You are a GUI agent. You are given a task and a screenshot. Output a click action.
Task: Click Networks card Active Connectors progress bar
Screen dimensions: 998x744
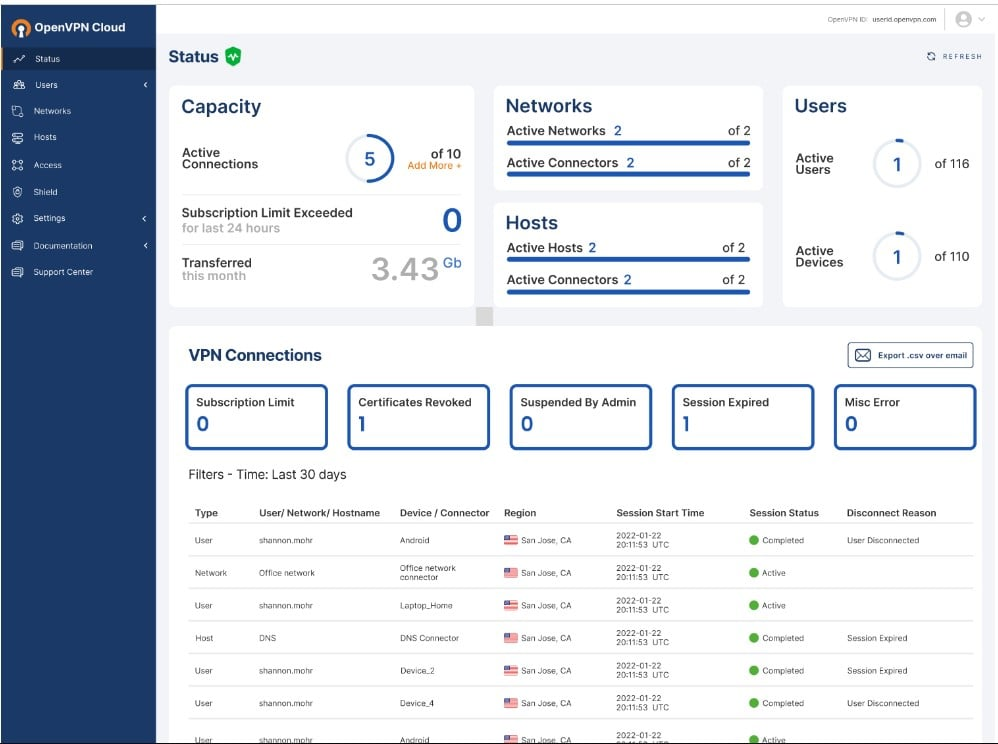(x=628, y=174)
